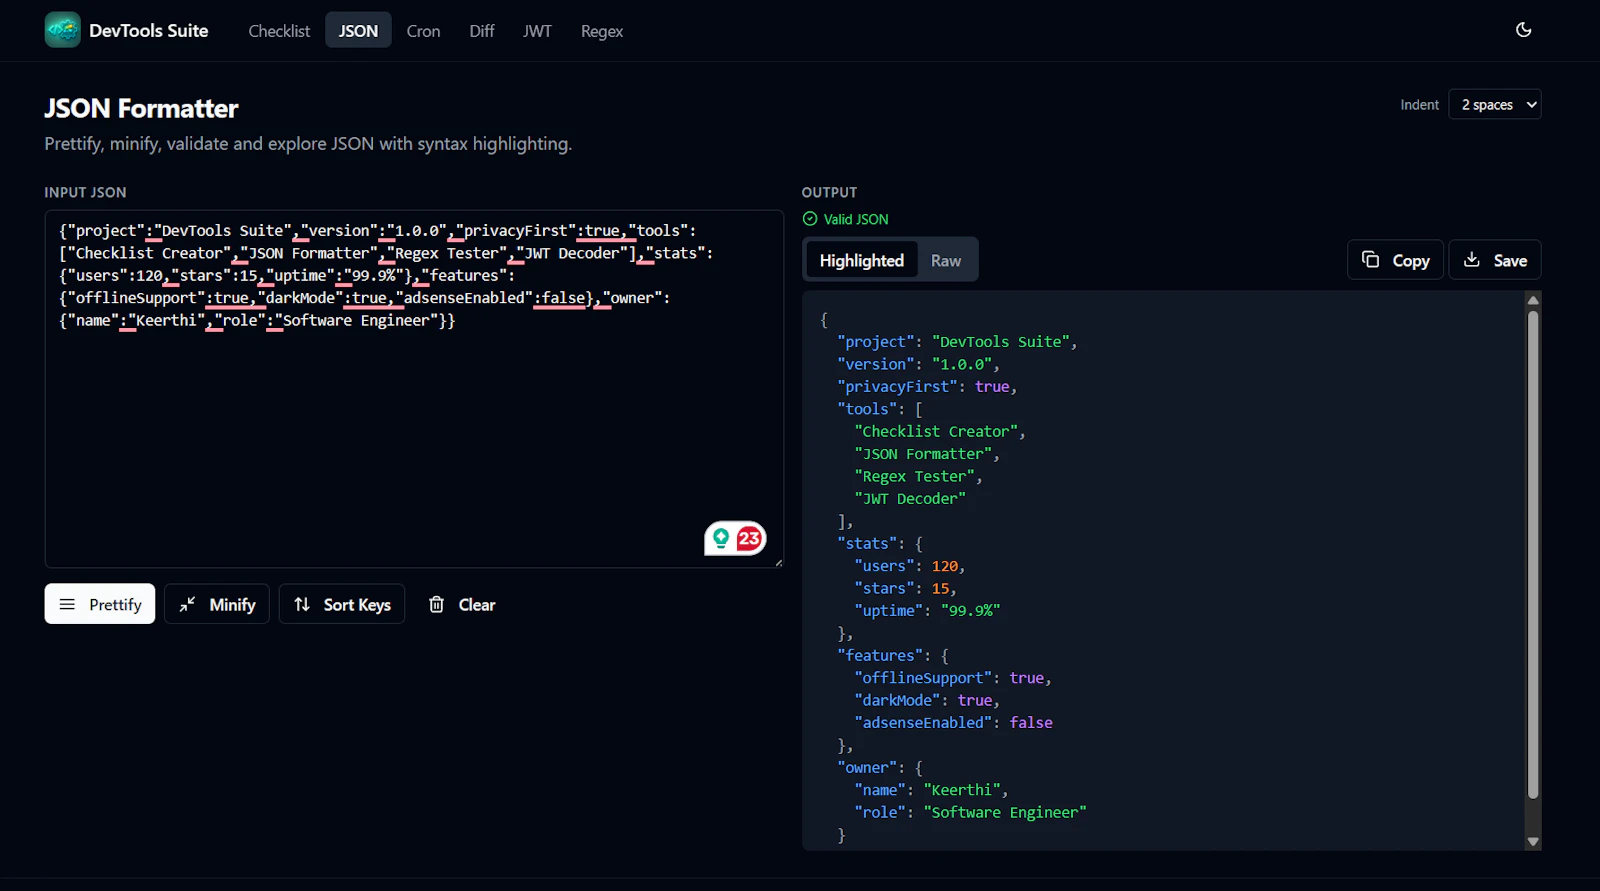Switch to the JWT tool

tap(537, 31)
